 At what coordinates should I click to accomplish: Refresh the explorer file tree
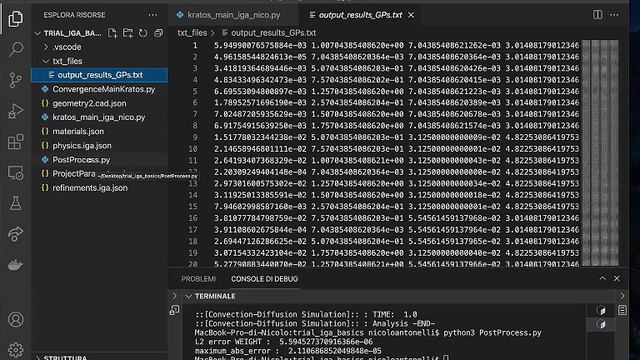point(143,33)
